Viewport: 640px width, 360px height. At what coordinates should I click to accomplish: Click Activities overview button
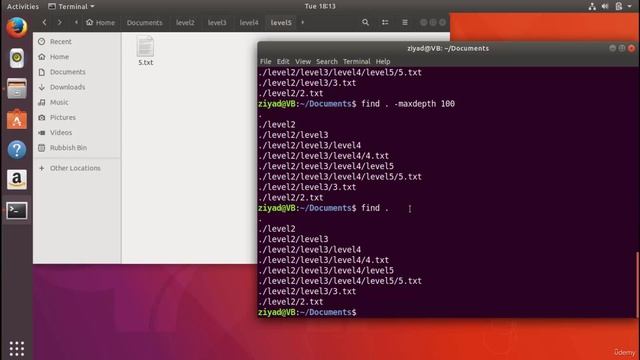point(23,6)
